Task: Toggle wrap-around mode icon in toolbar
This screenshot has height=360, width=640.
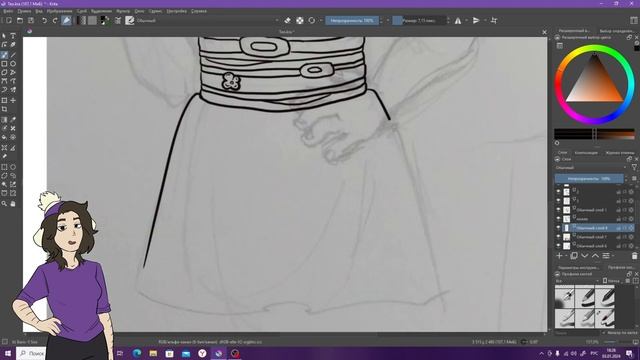Action: (494, 20)
